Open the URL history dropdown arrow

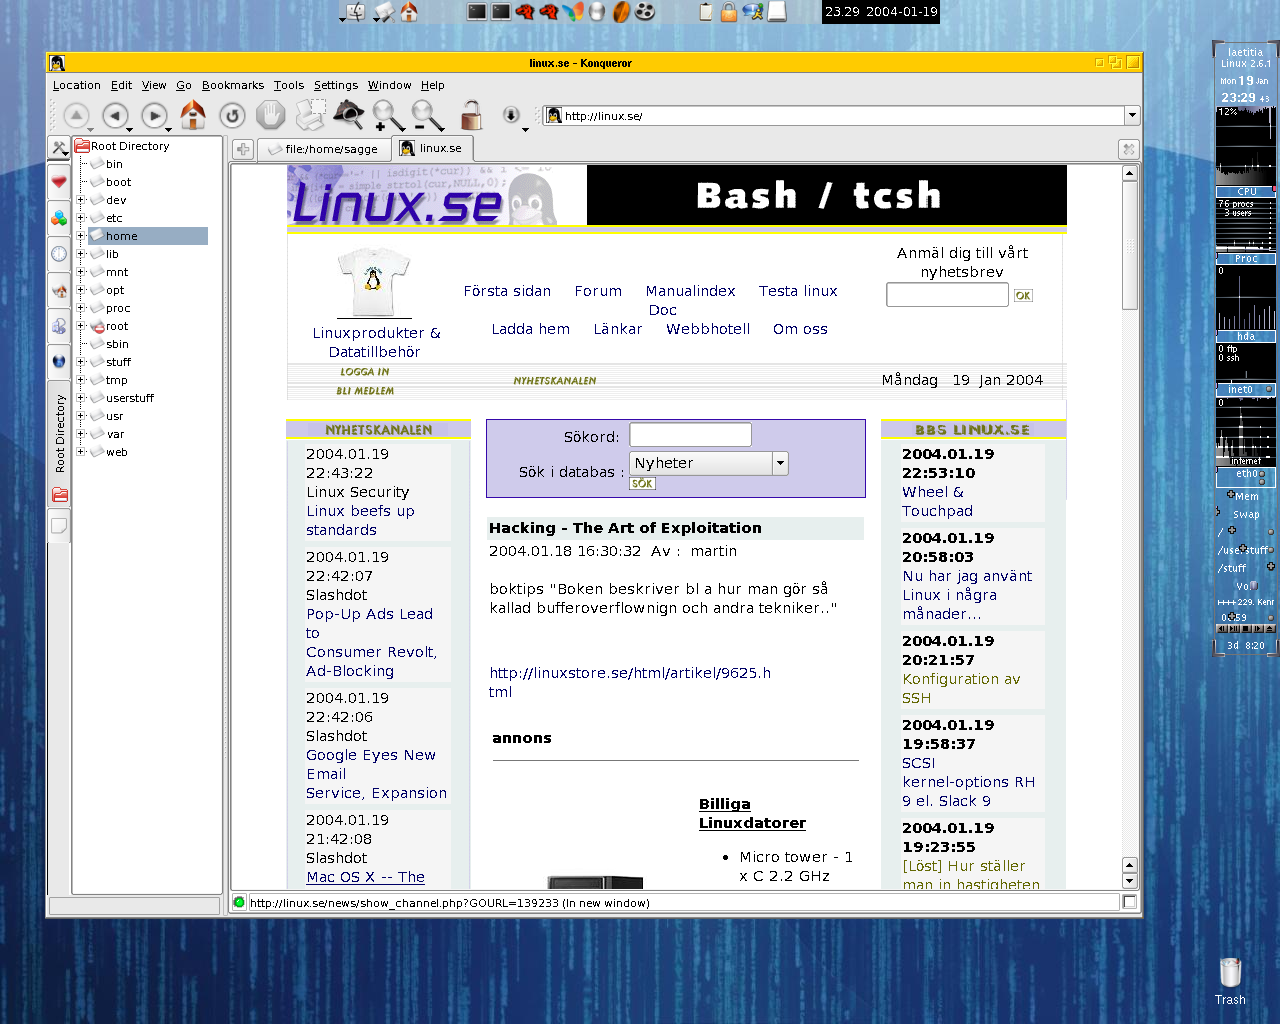(x=1132, y=116)
